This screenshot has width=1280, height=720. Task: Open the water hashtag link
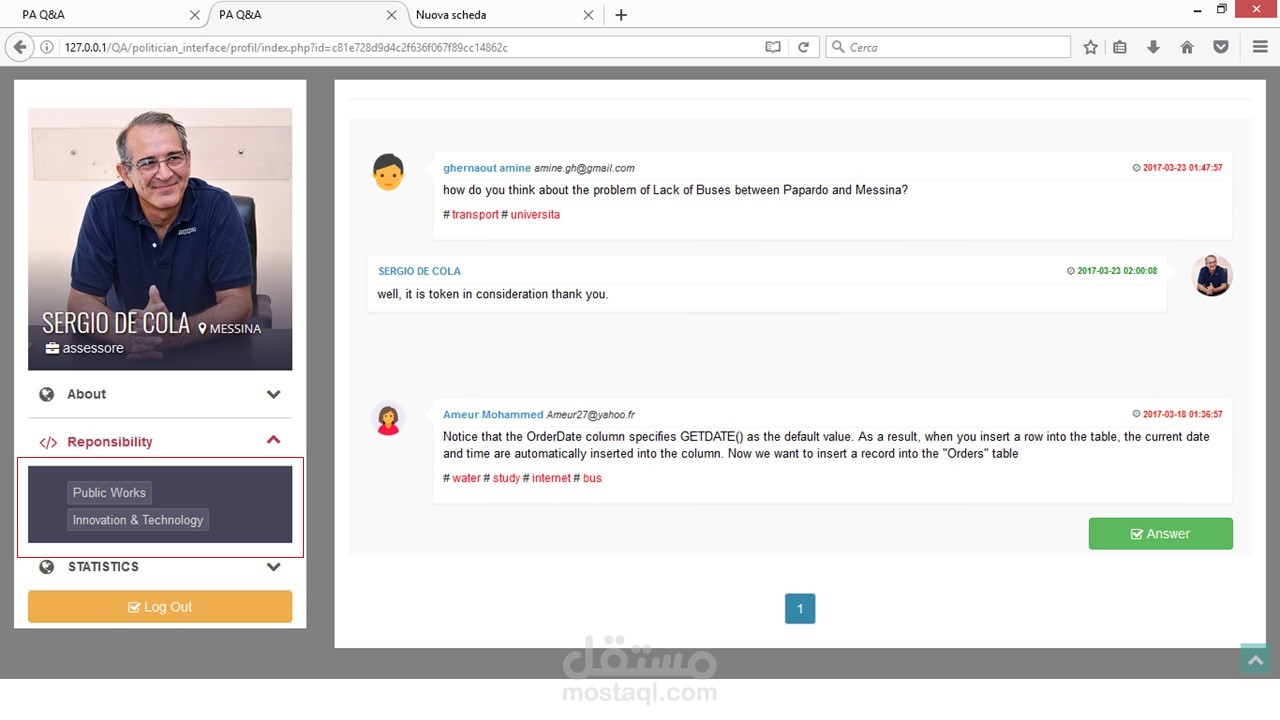tap(466, 478)
